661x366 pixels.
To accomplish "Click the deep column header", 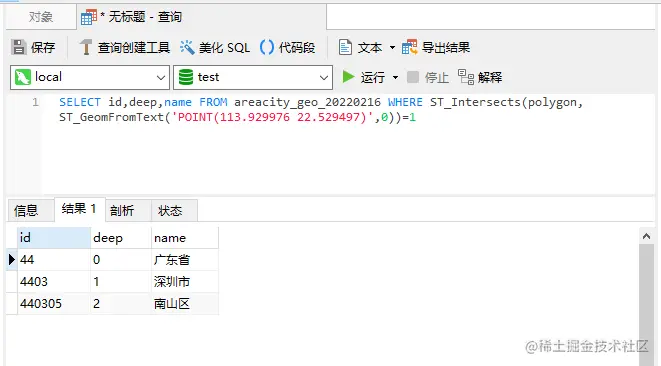I will [x=121, y=238].
